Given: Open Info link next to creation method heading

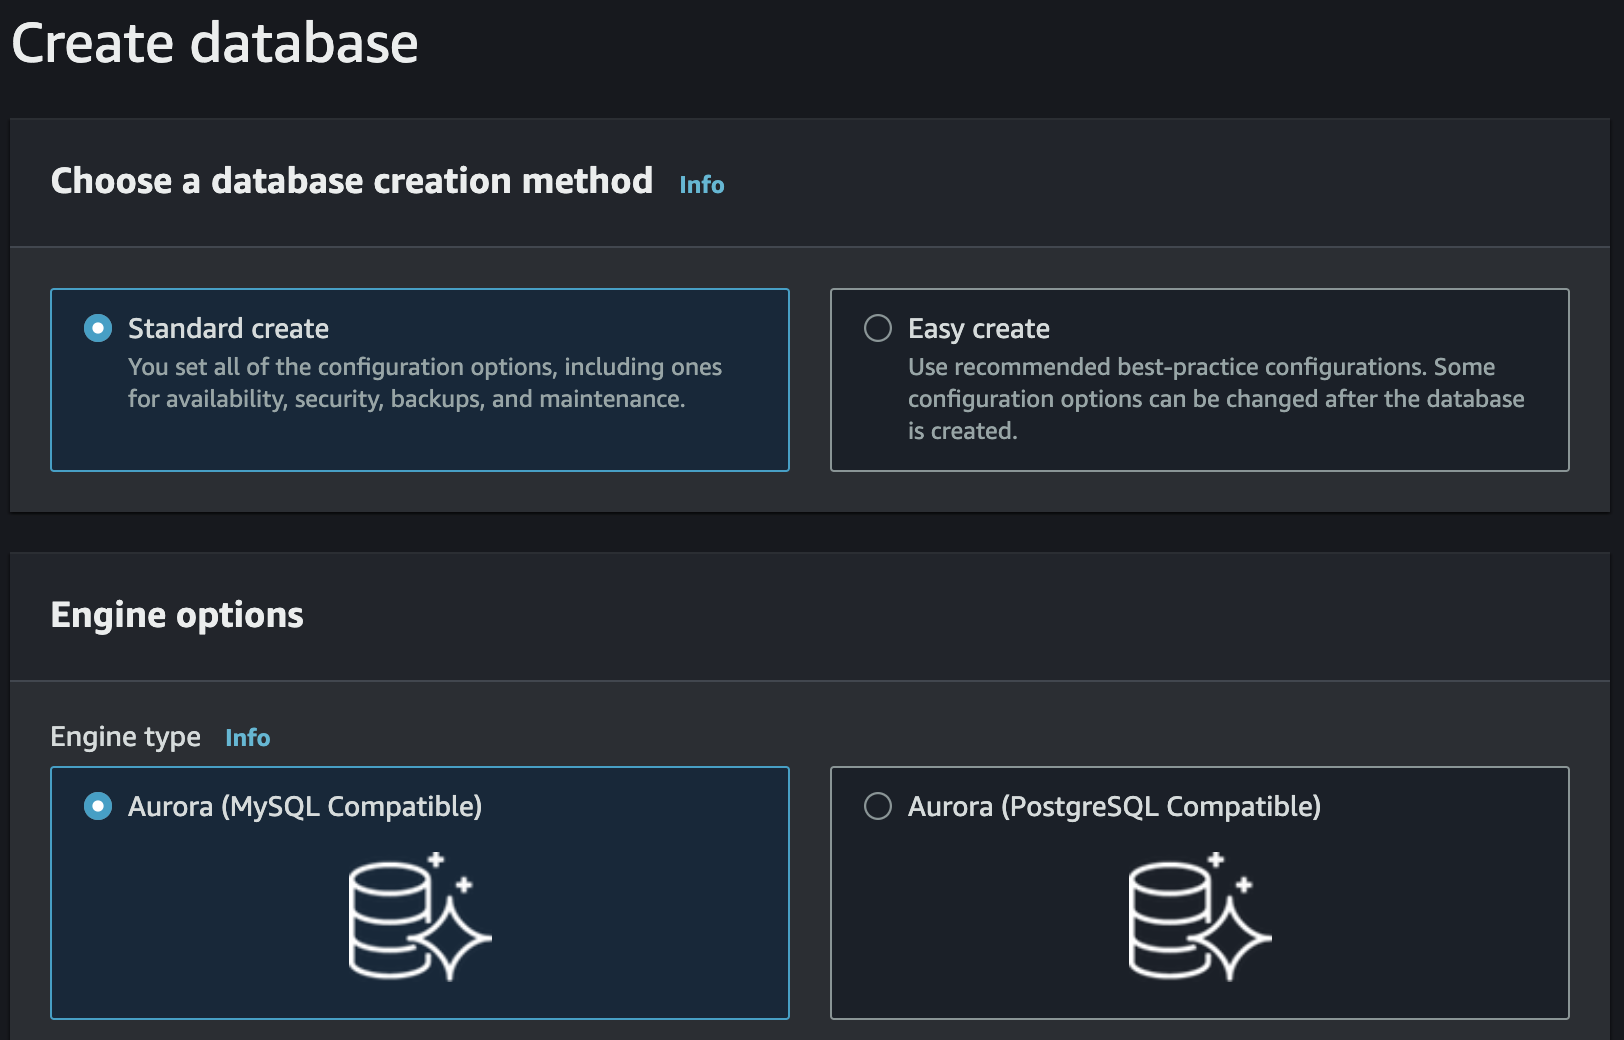Looking at the screenshot, I should [x=702, y=185].
